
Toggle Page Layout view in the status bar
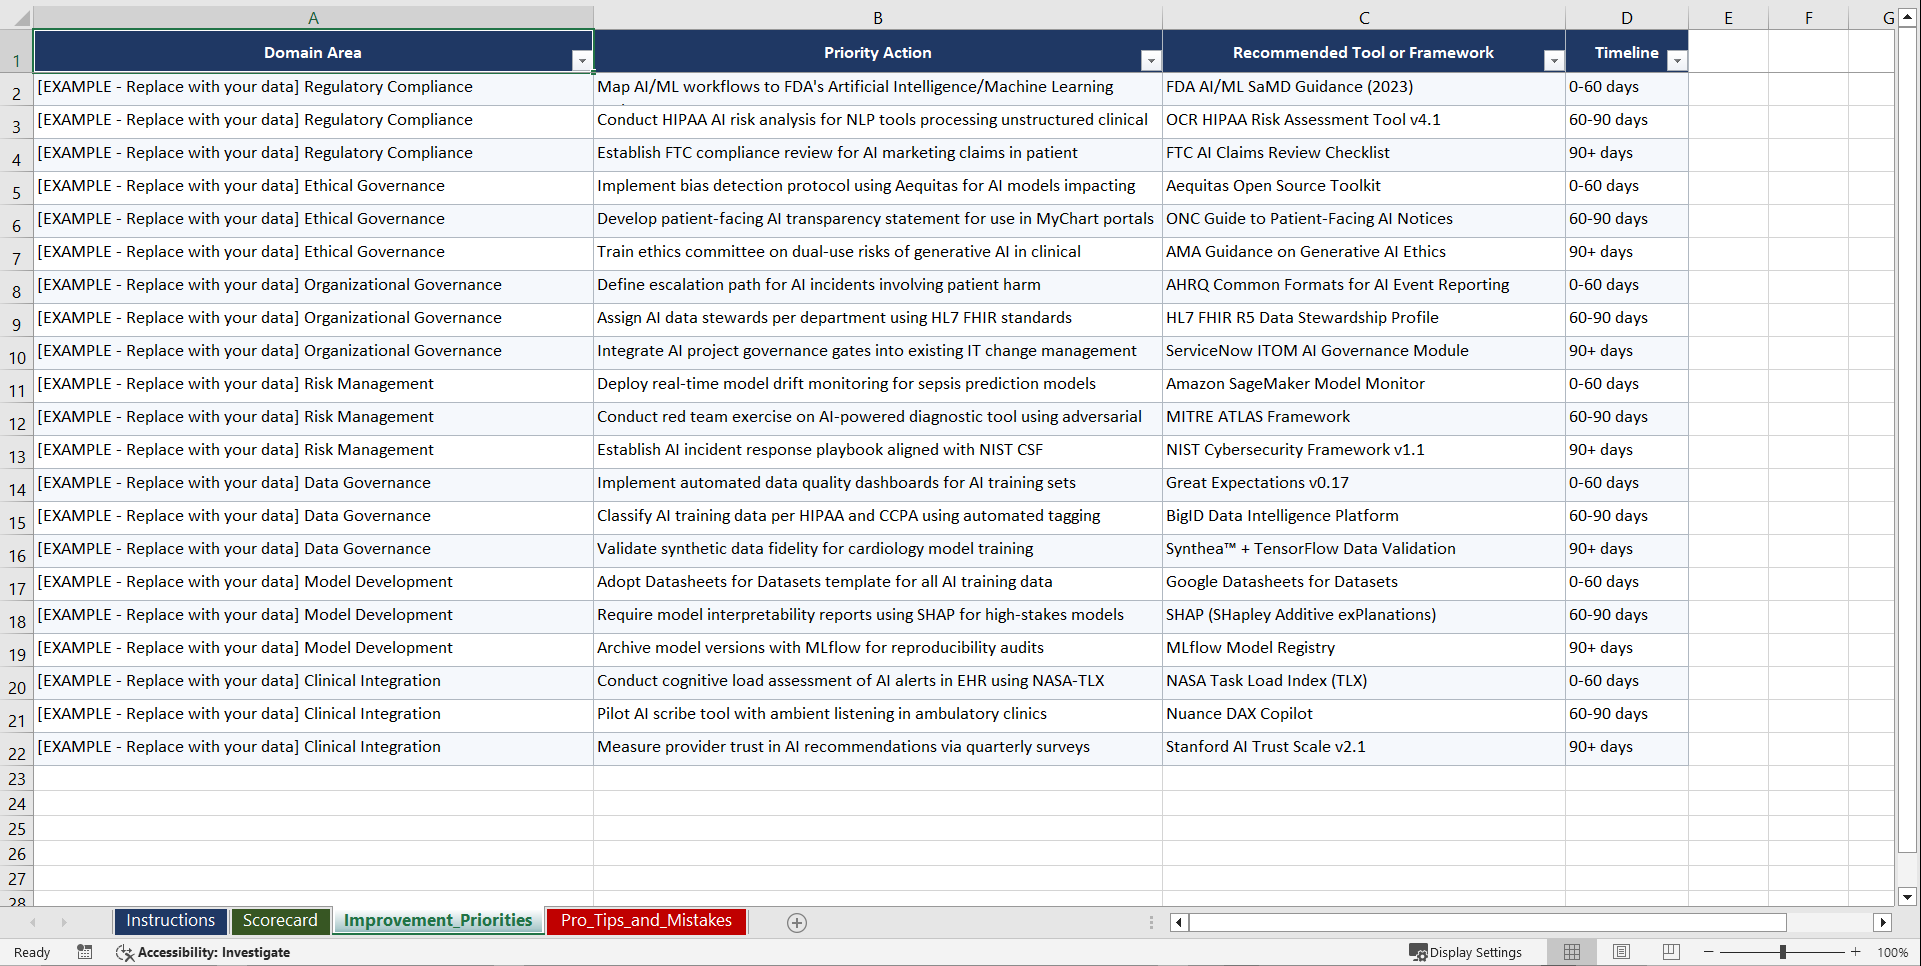coord(1621,951)
